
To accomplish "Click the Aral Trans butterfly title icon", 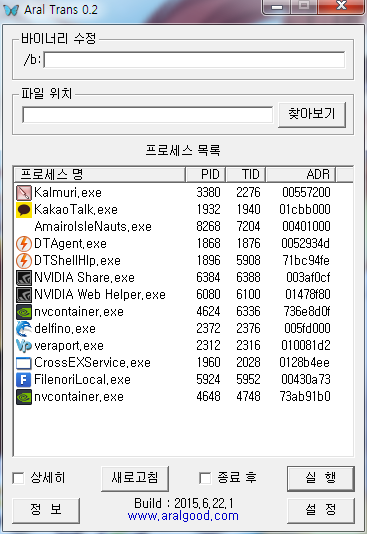I will [11, 10].
